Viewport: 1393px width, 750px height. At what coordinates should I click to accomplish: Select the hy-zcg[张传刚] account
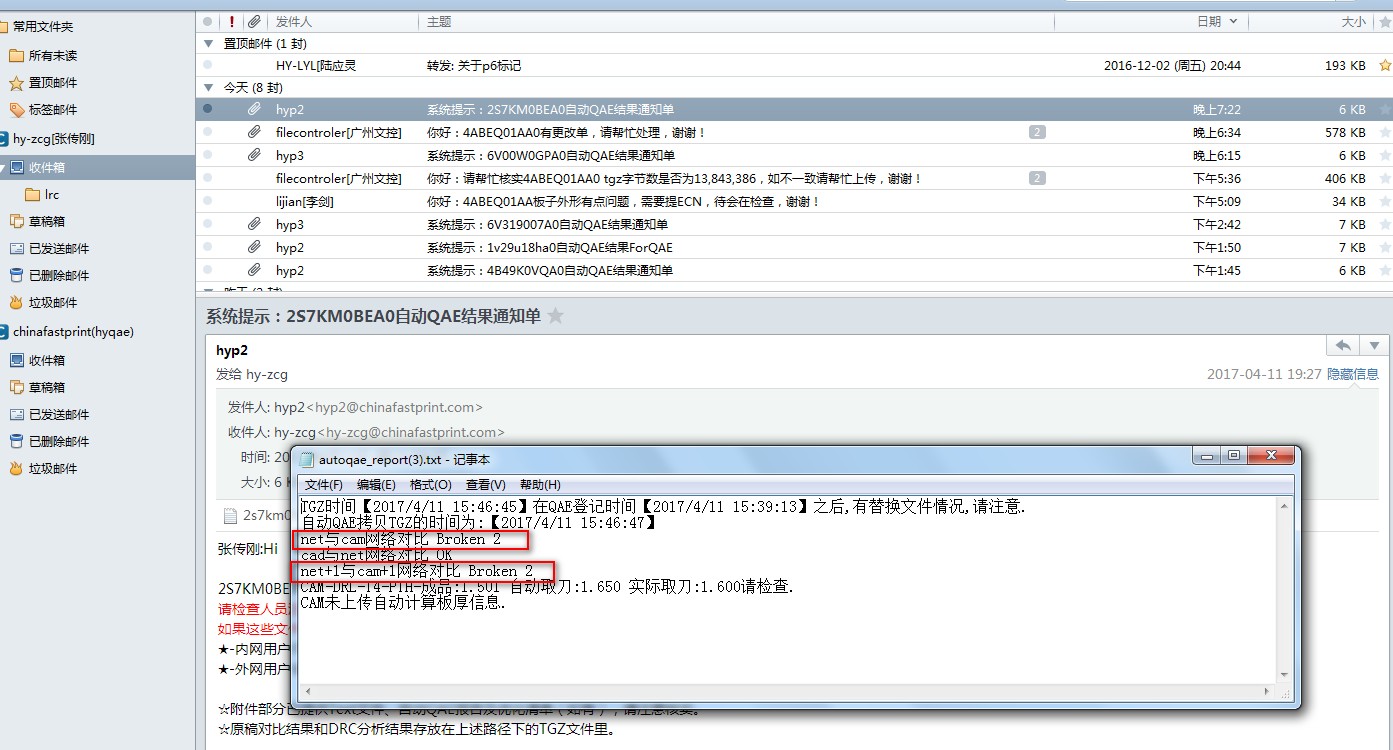[53, 138]
